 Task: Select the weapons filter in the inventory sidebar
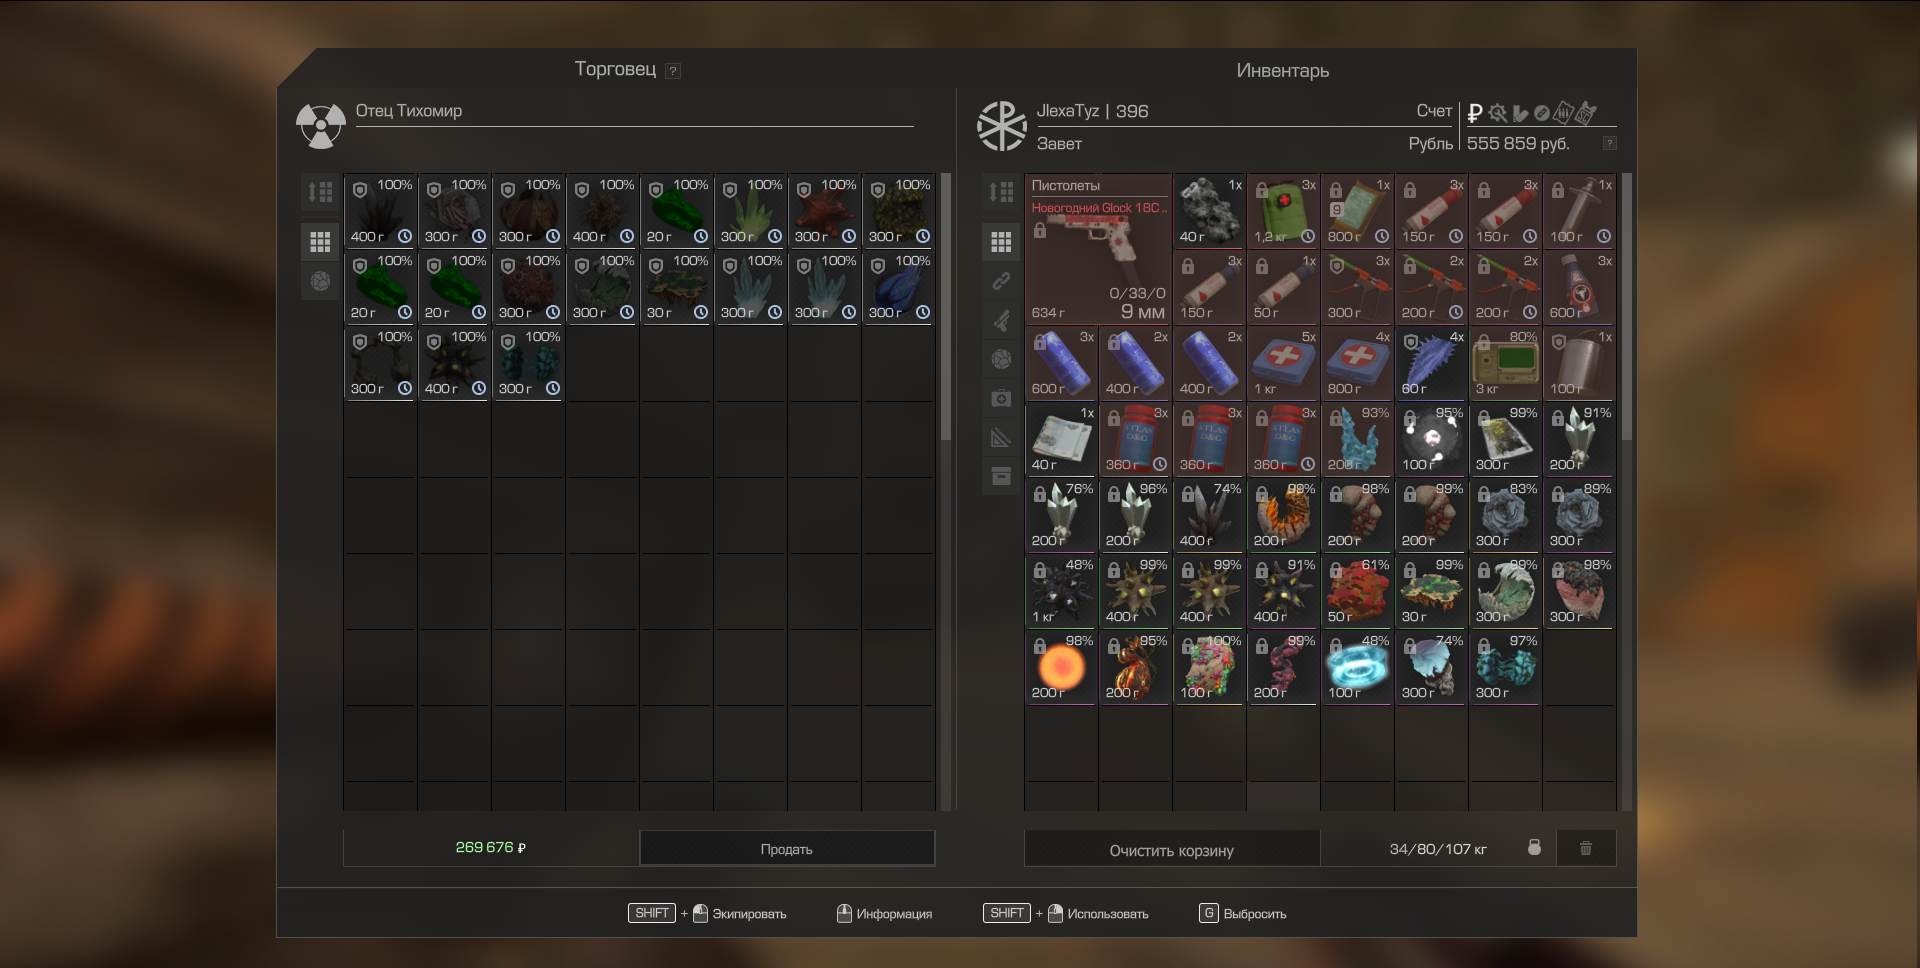click(1001, 320)
